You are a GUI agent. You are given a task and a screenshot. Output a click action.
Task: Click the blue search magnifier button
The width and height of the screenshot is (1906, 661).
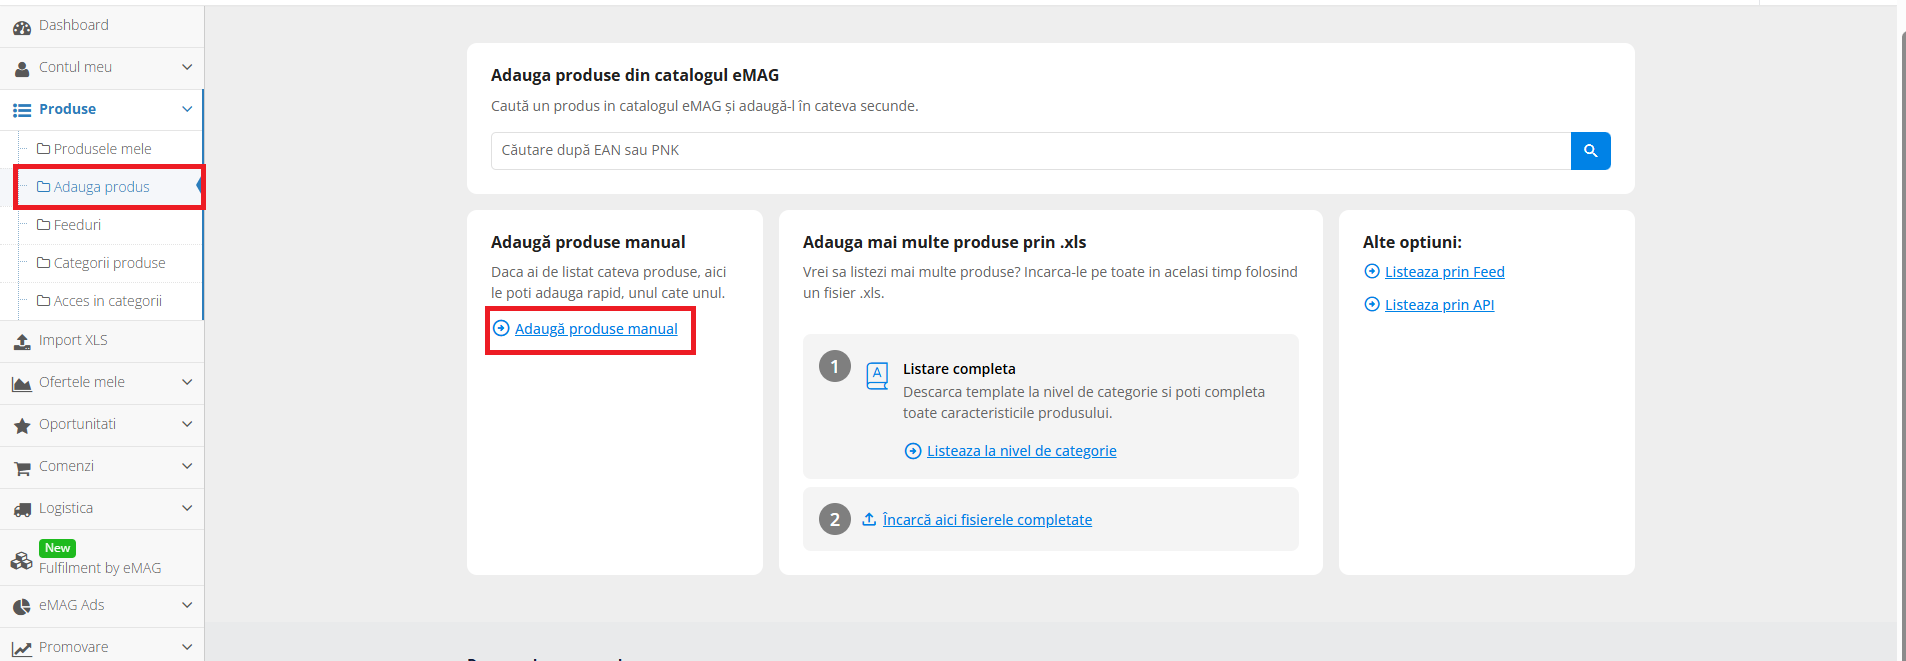pyautogui.click(x=1590, y=151)
